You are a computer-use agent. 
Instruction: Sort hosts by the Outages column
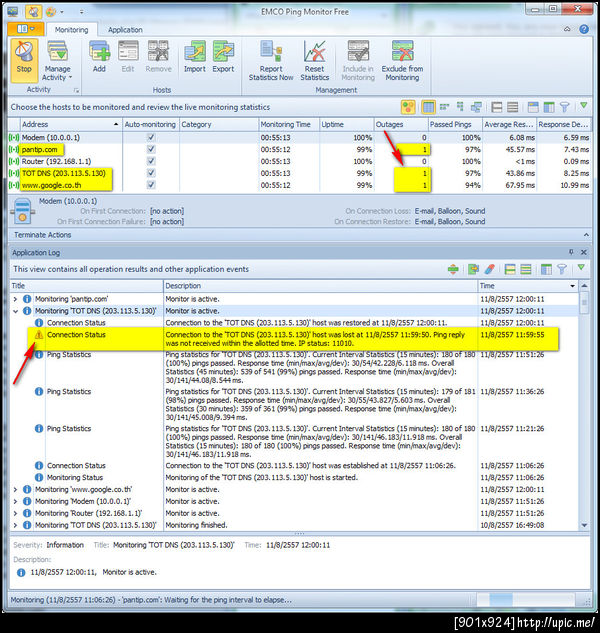click(401, 124)
